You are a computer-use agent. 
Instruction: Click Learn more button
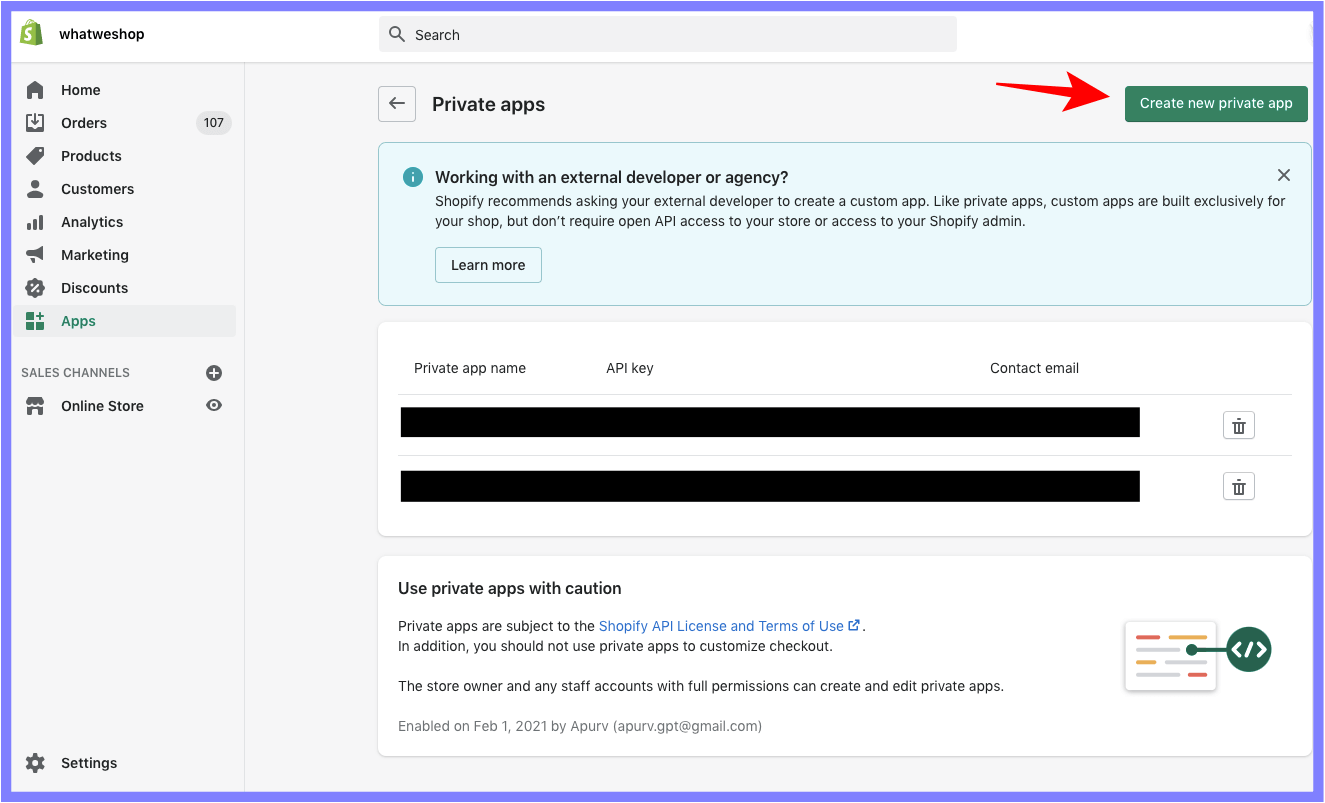488,265
